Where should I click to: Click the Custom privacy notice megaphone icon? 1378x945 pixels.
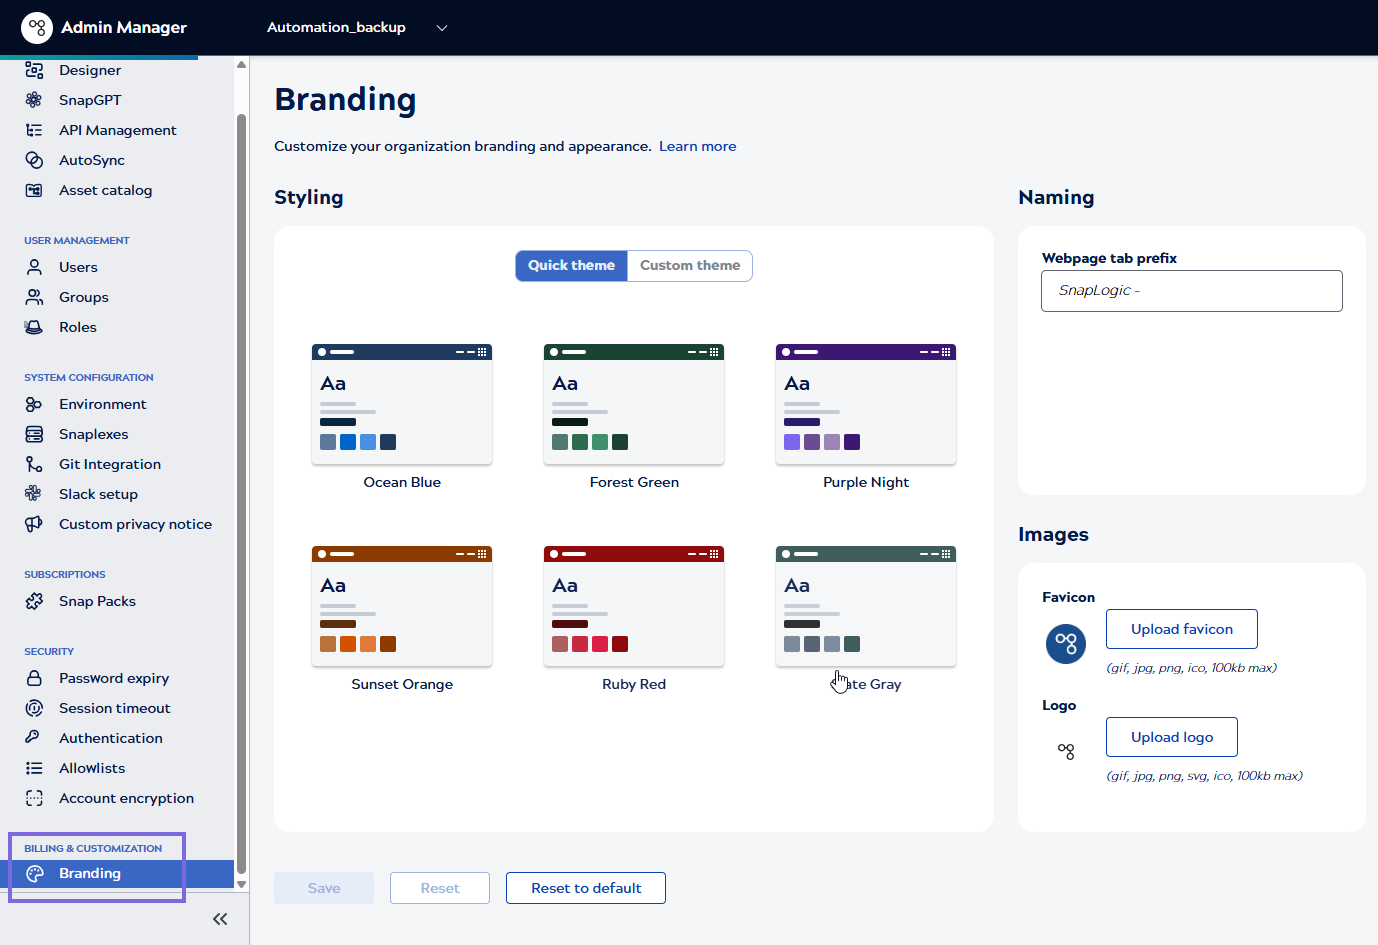[34, 524]
